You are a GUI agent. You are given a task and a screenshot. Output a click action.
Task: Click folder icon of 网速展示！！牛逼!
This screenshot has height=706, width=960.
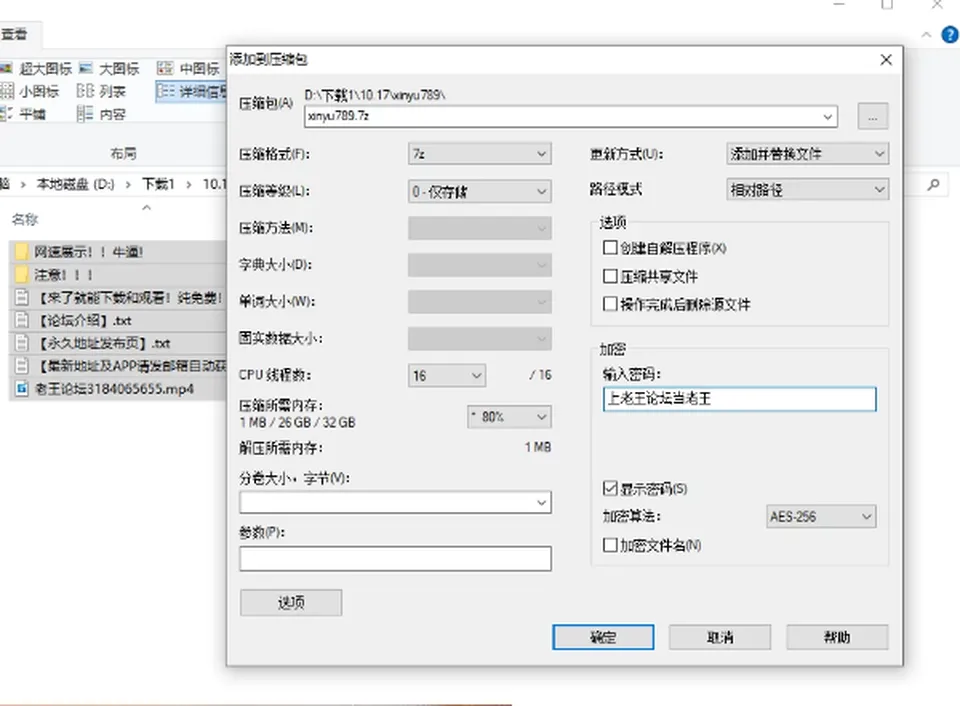pos(21,252)
